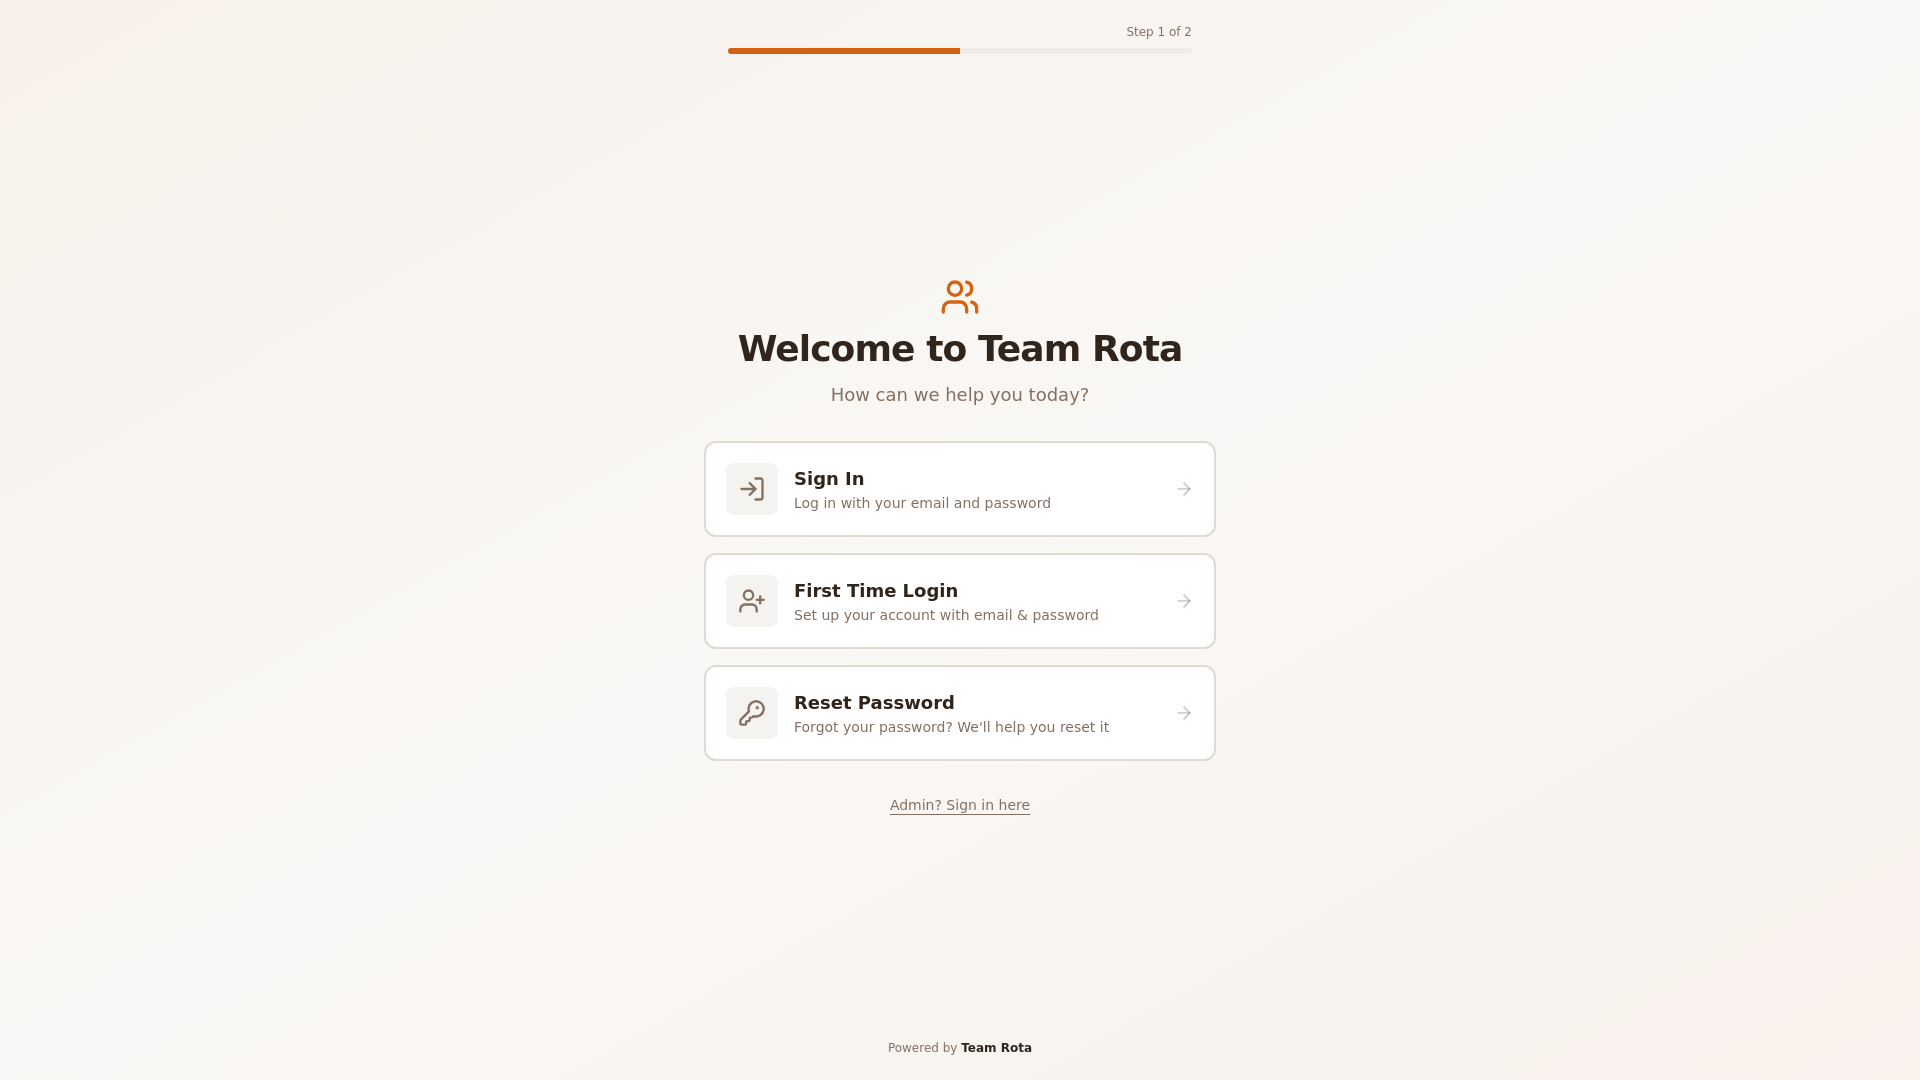Click 'Set up your account' description text

point(946,615)
